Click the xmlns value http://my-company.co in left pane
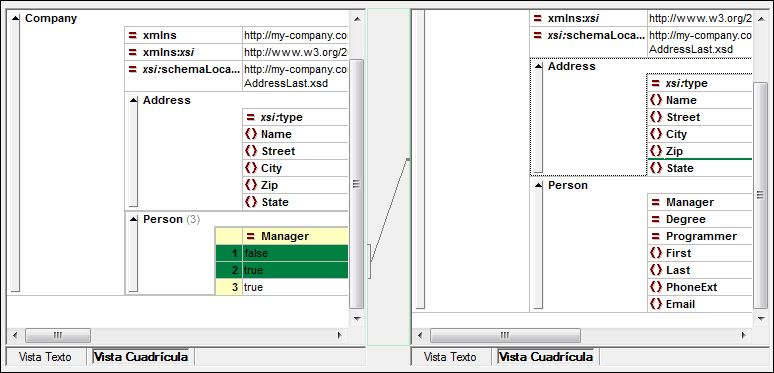Screen dimensions: 774x373 pyautogui.click(x=296, y=36)
